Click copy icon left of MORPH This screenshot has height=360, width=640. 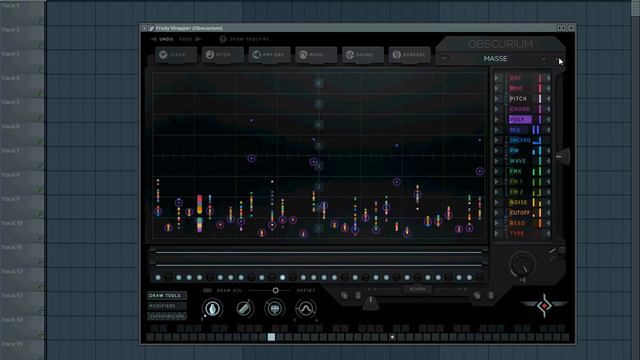coord(344,295)
